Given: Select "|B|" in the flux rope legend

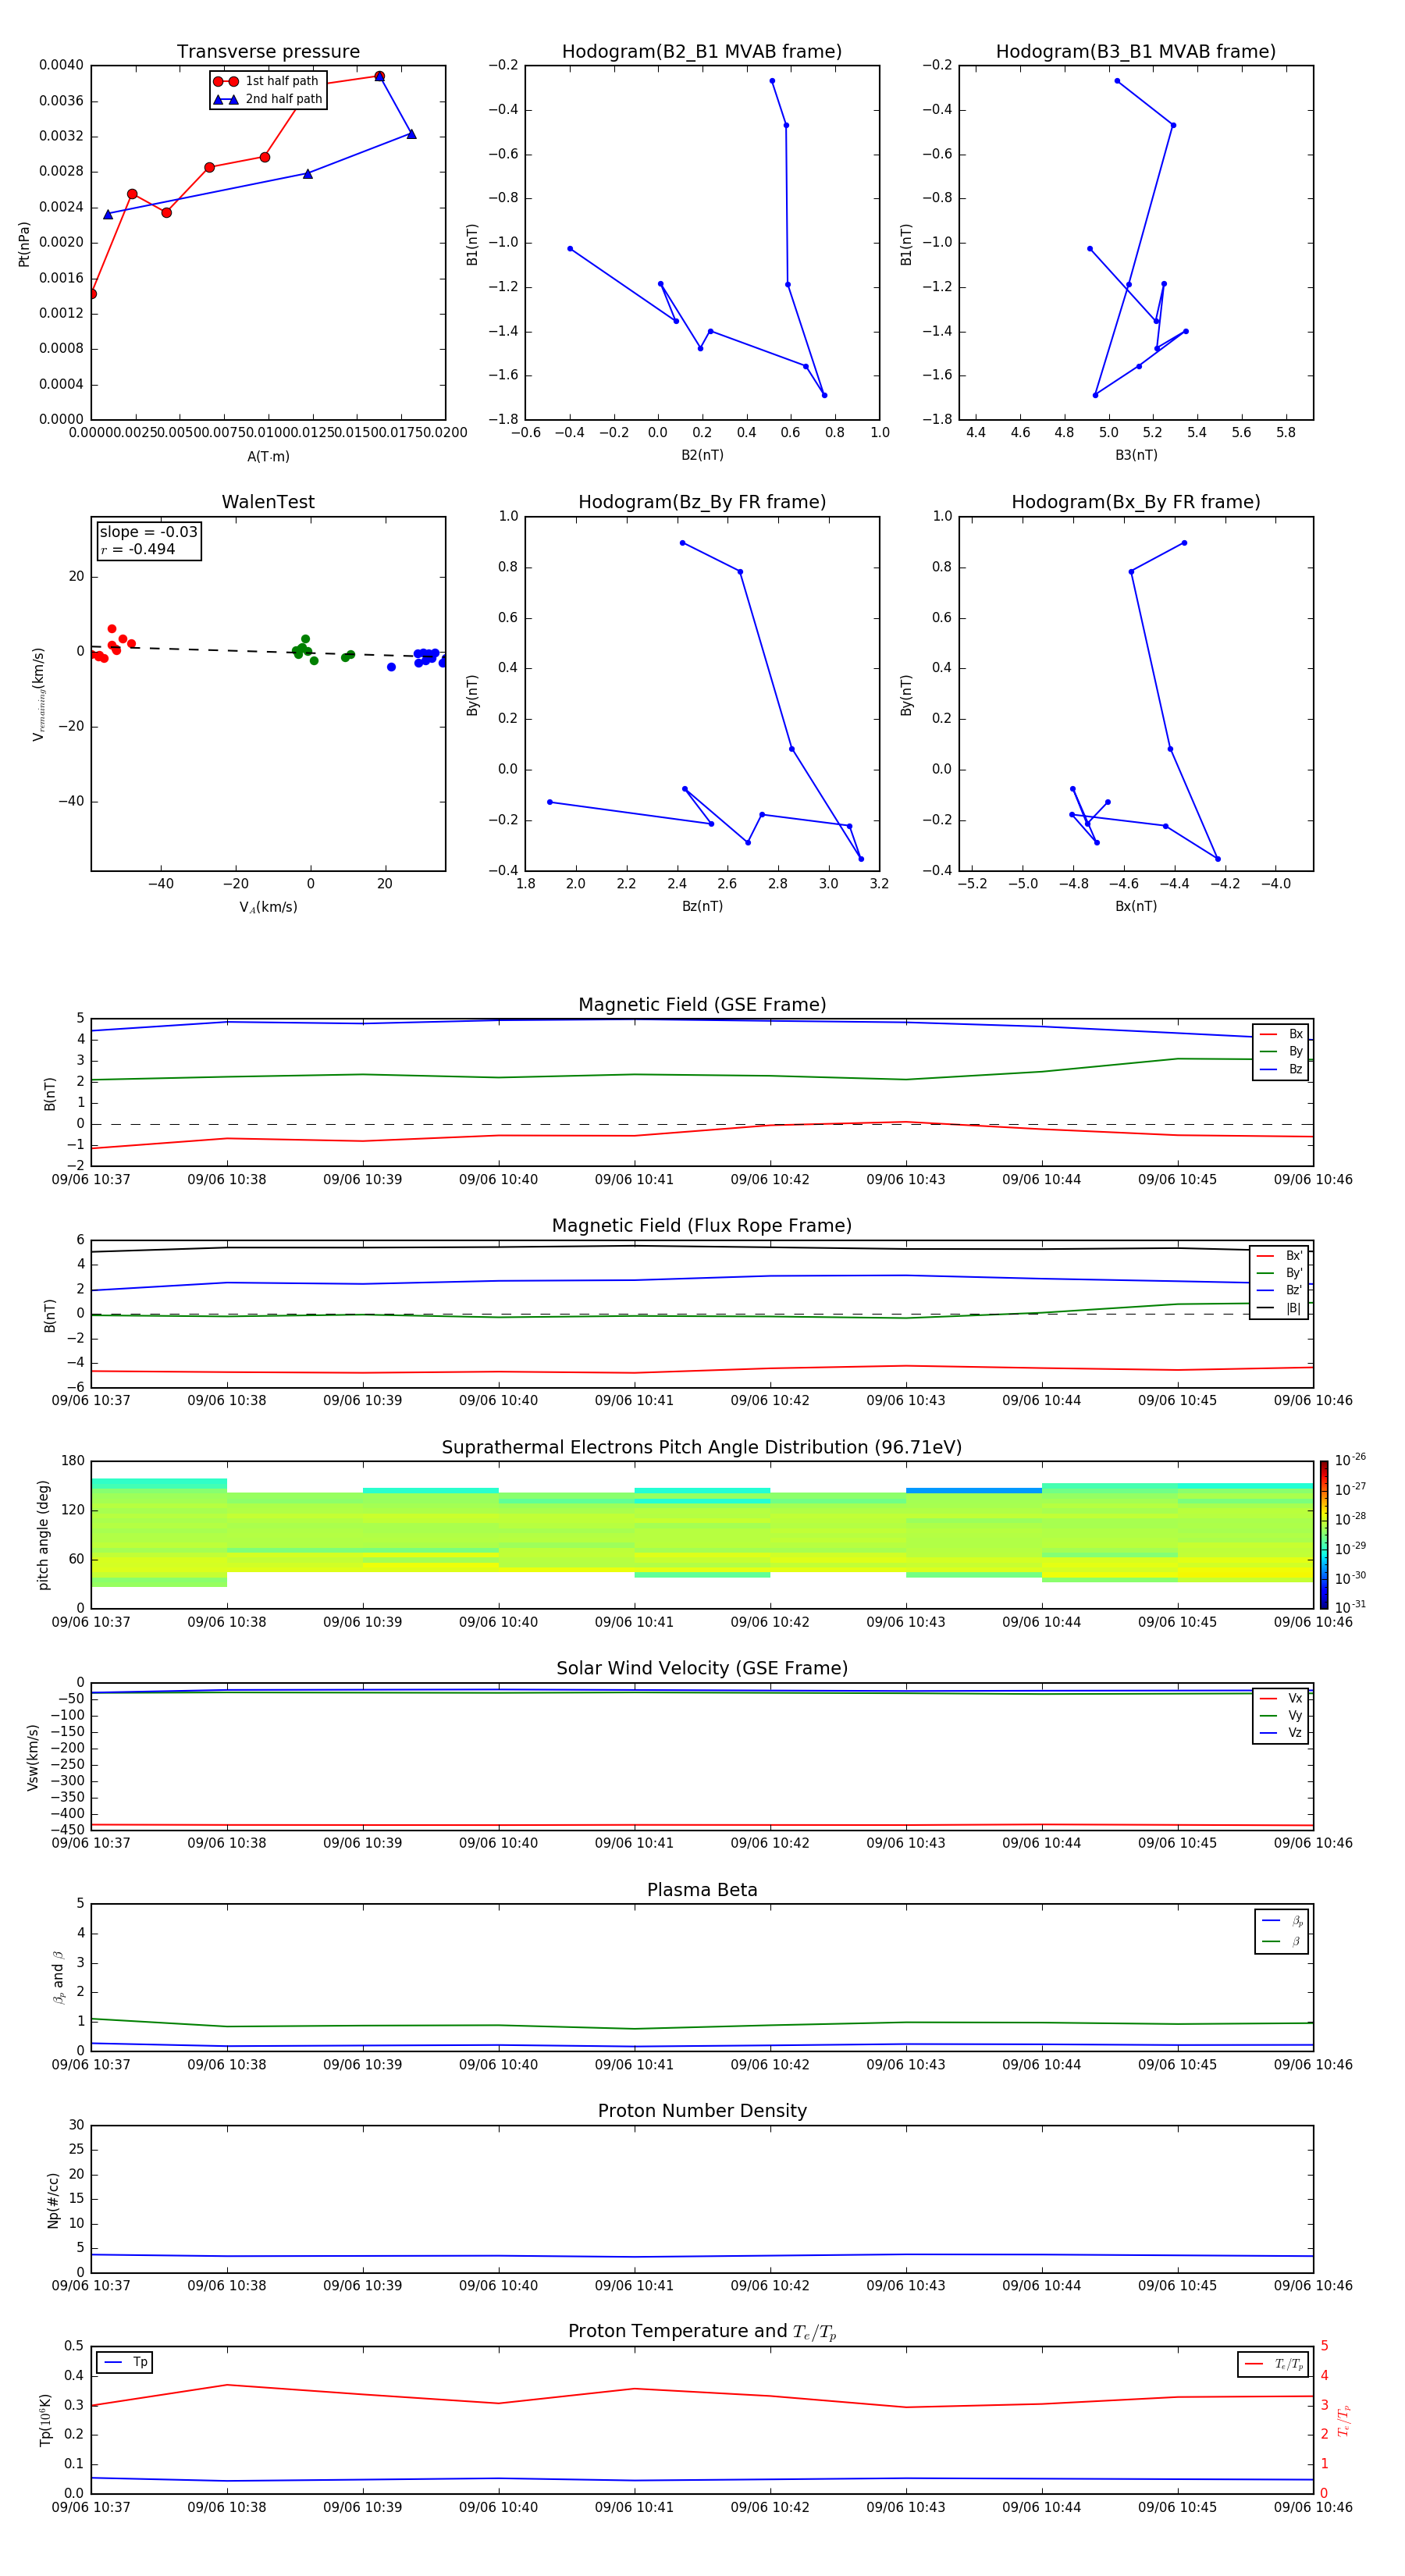Looking at the screenshot, I should (x=1280, y=1308).
